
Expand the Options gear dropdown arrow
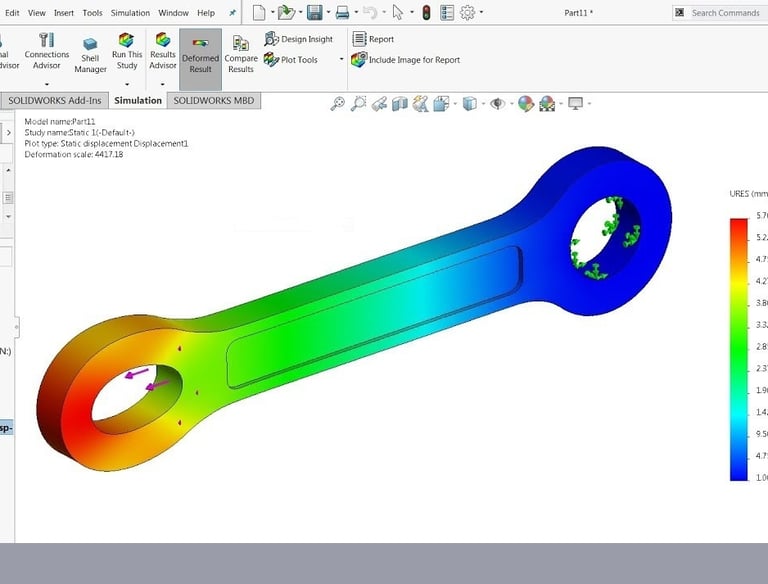(481, 12)
